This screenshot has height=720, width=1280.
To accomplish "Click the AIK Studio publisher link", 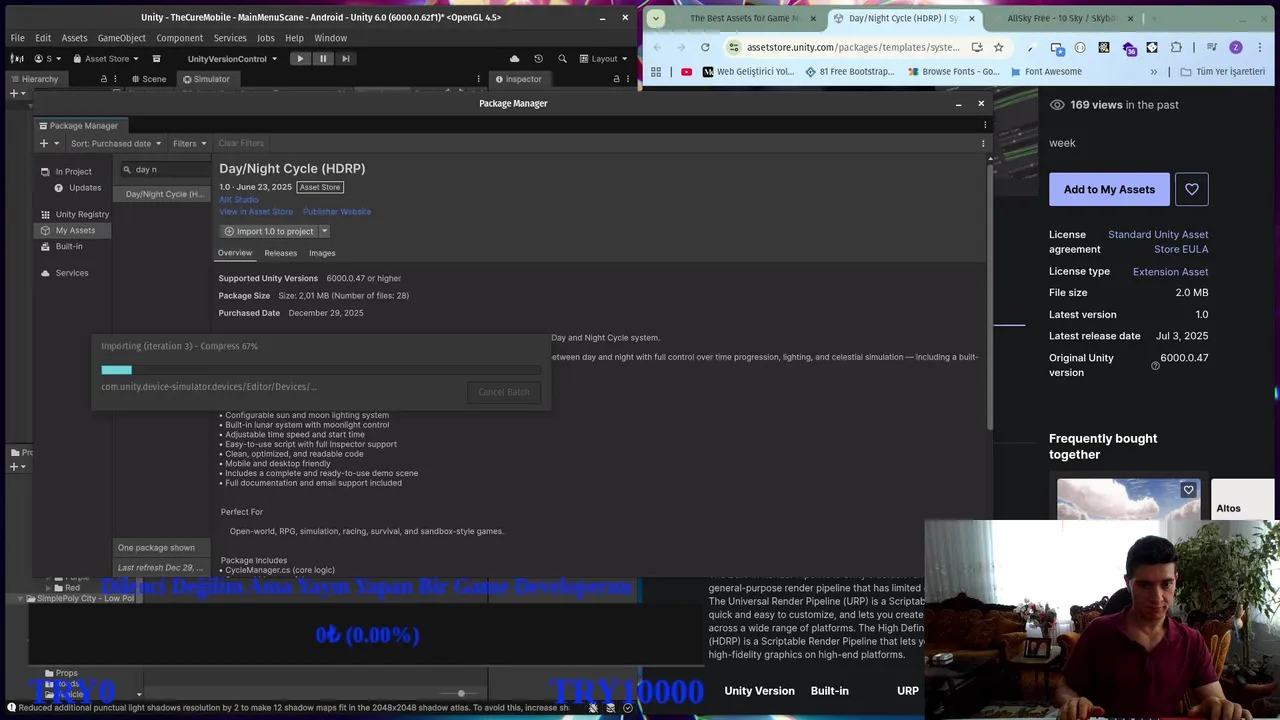I will (239, 200).
